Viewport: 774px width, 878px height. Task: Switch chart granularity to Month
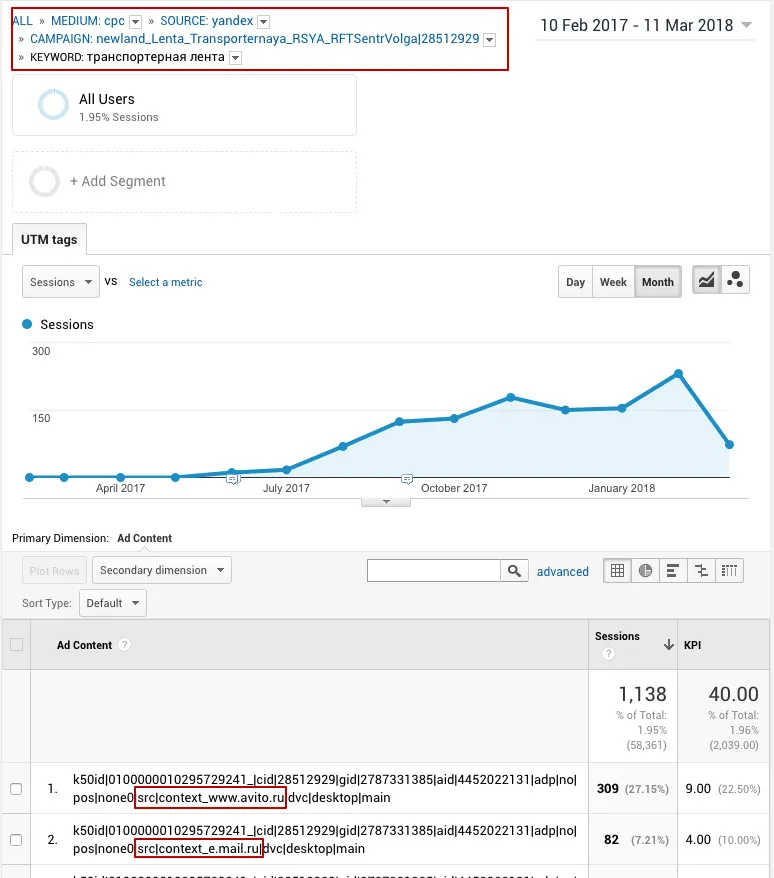click(x=658, y=282)
